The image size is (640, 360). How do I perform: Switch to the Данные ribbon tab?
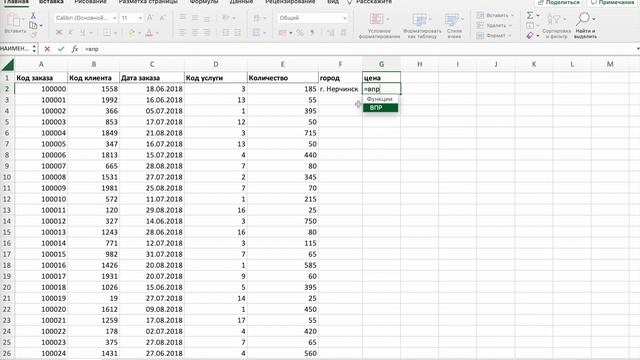pos(241,2)
